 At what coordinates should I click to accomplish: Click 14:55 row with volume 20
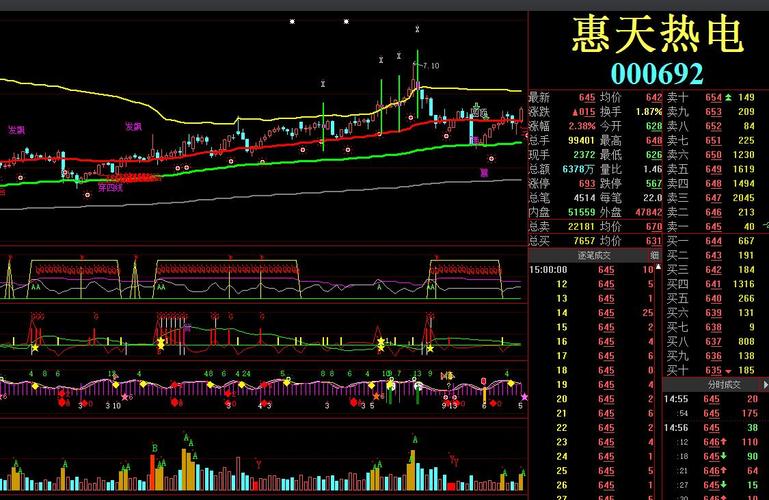pos(712,399)
